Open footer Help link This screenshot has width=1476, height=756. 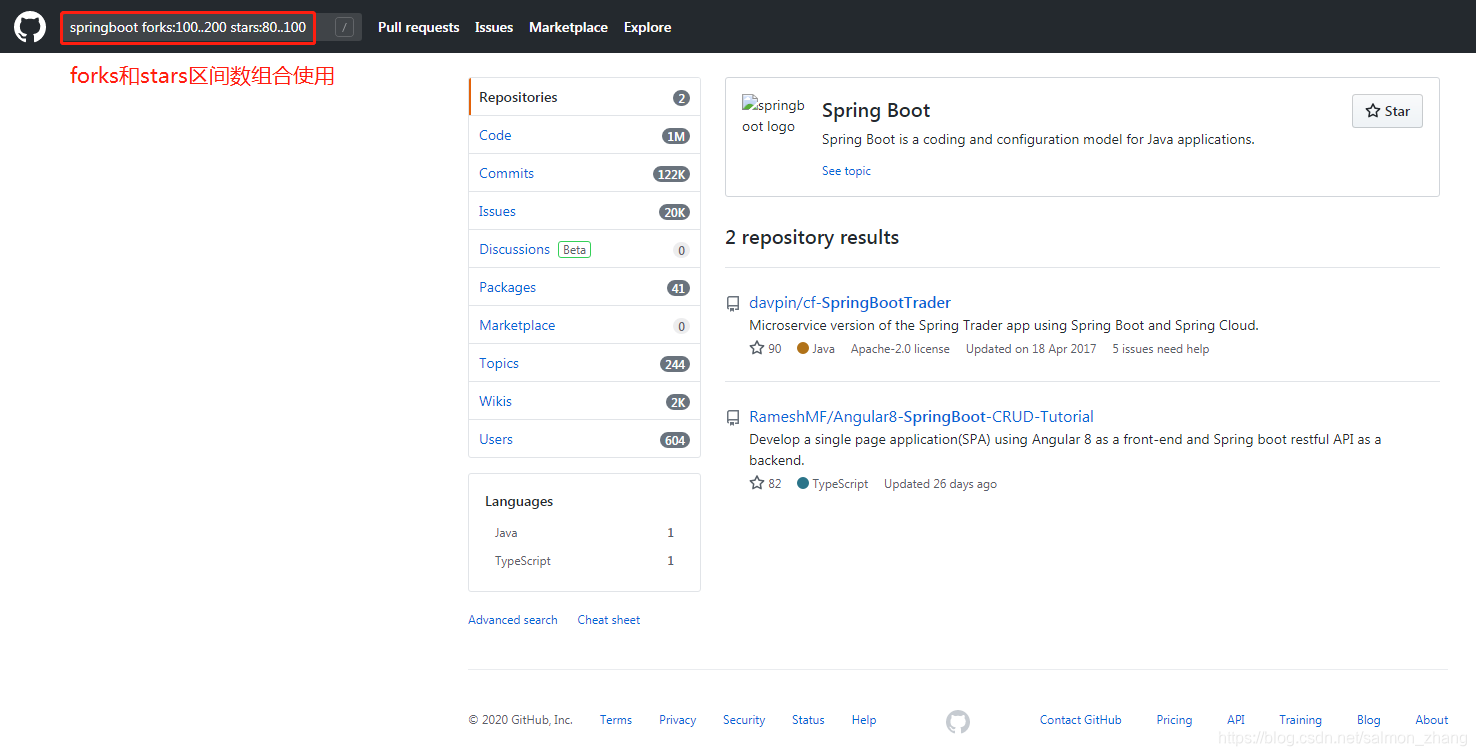coord(864,720)
